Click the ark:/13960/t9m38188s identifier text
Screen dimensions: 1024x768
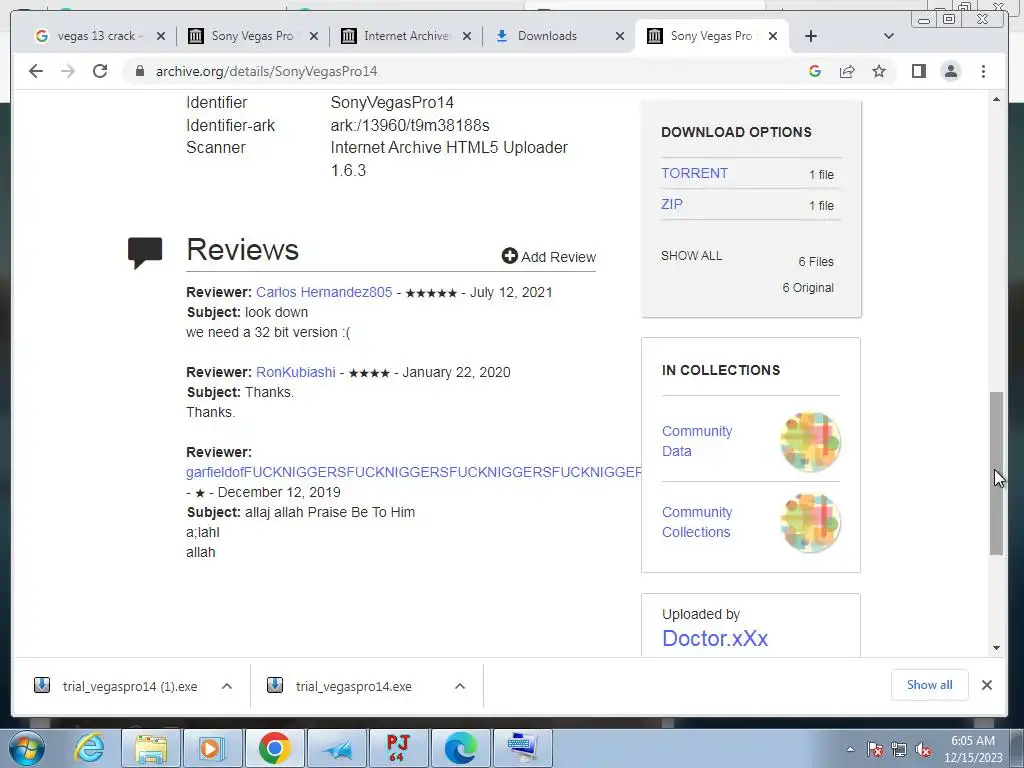coord(409,125)
